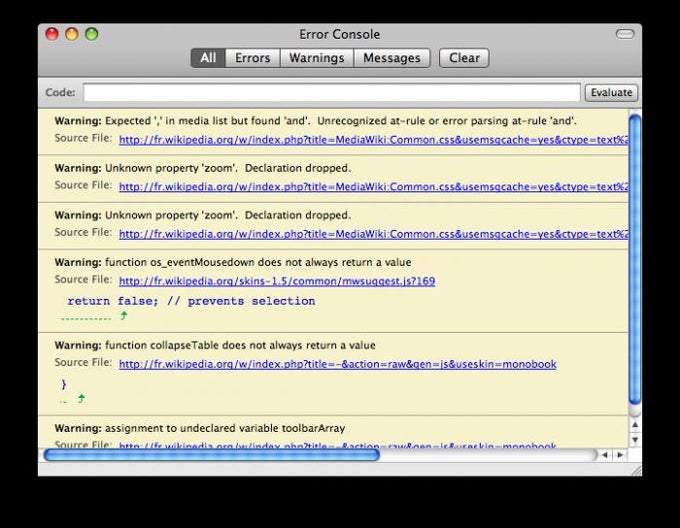Clear the console log
The width and height of the screenshot is (680, 528).
(x=464, y=58)
